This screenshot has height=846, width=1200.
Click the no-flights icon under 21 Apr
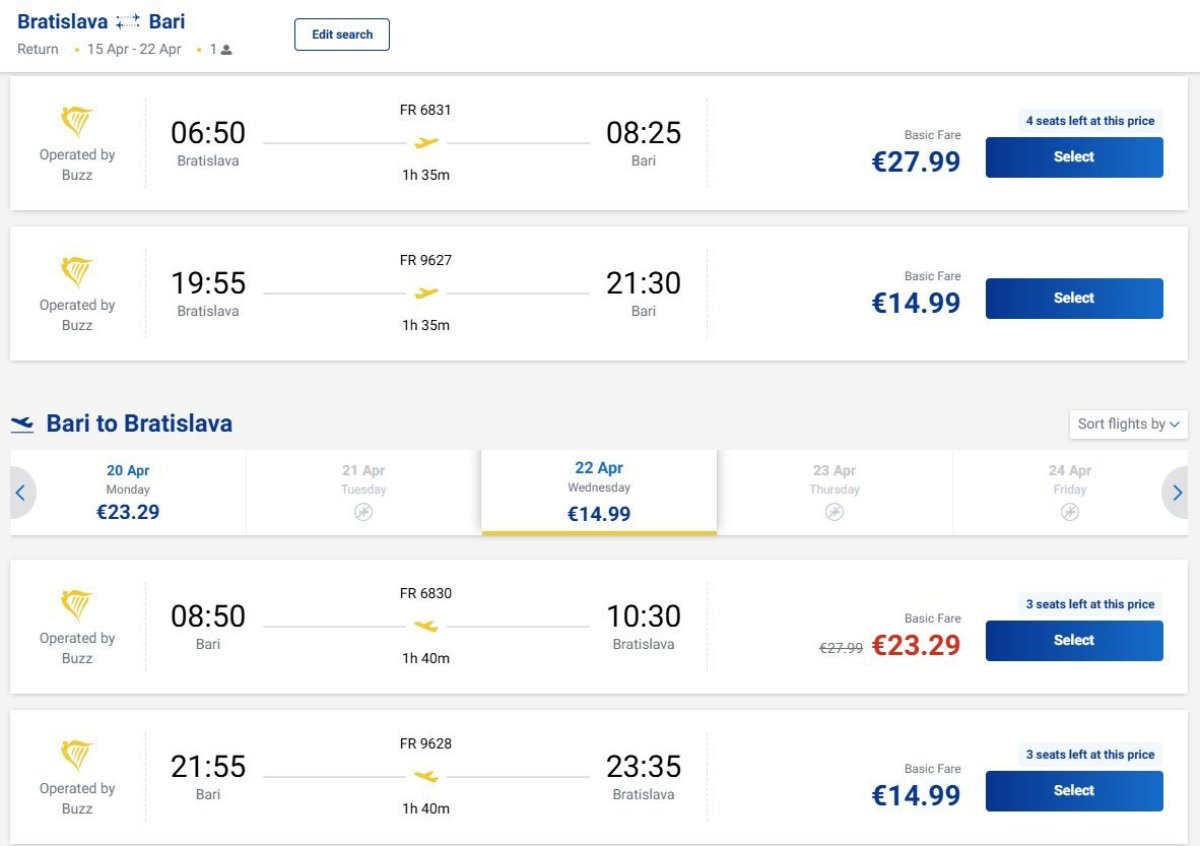point(363,512)
